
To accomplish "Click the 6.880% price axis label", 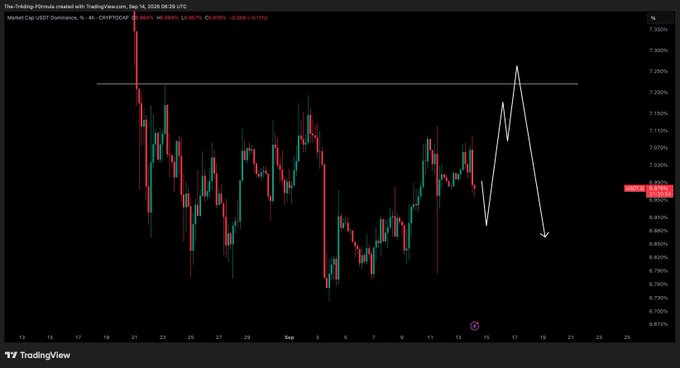I will 658,231.
